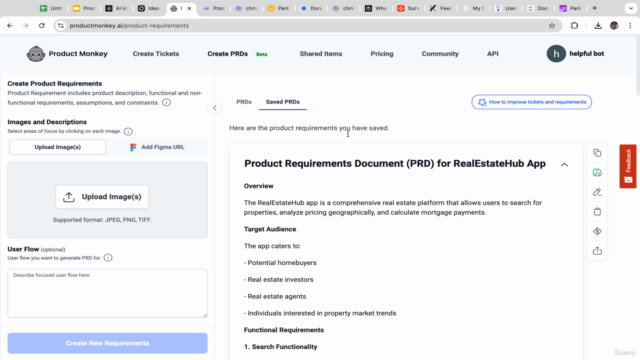
Task: Go back with the browser back arrow
Action: [x=10, y=25]
